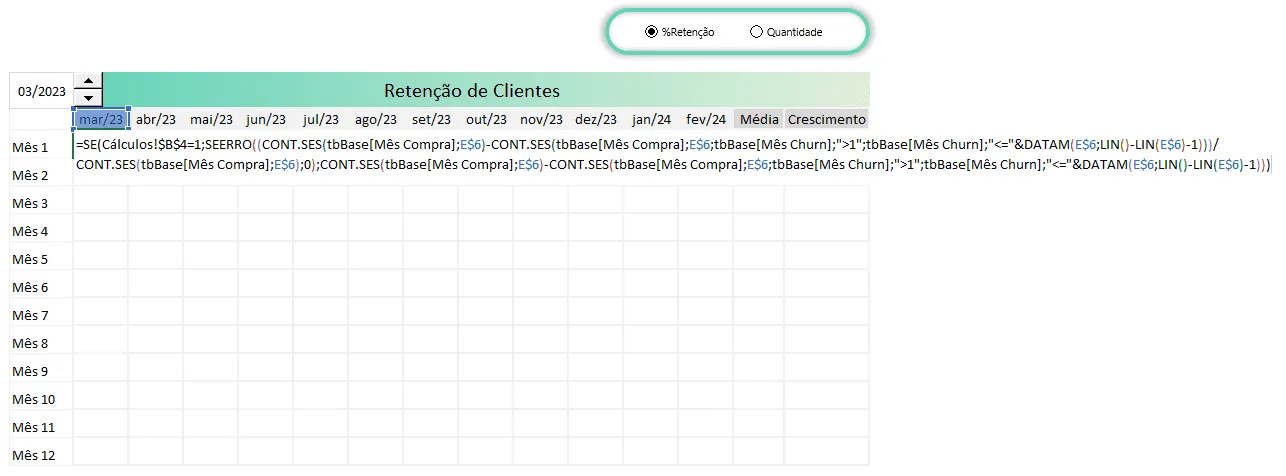Image resolution: width=1286 pixels, height=476 pixels.
Task: Click the spinner up arrow beside 03/2023
Action: tap(89, 81)
